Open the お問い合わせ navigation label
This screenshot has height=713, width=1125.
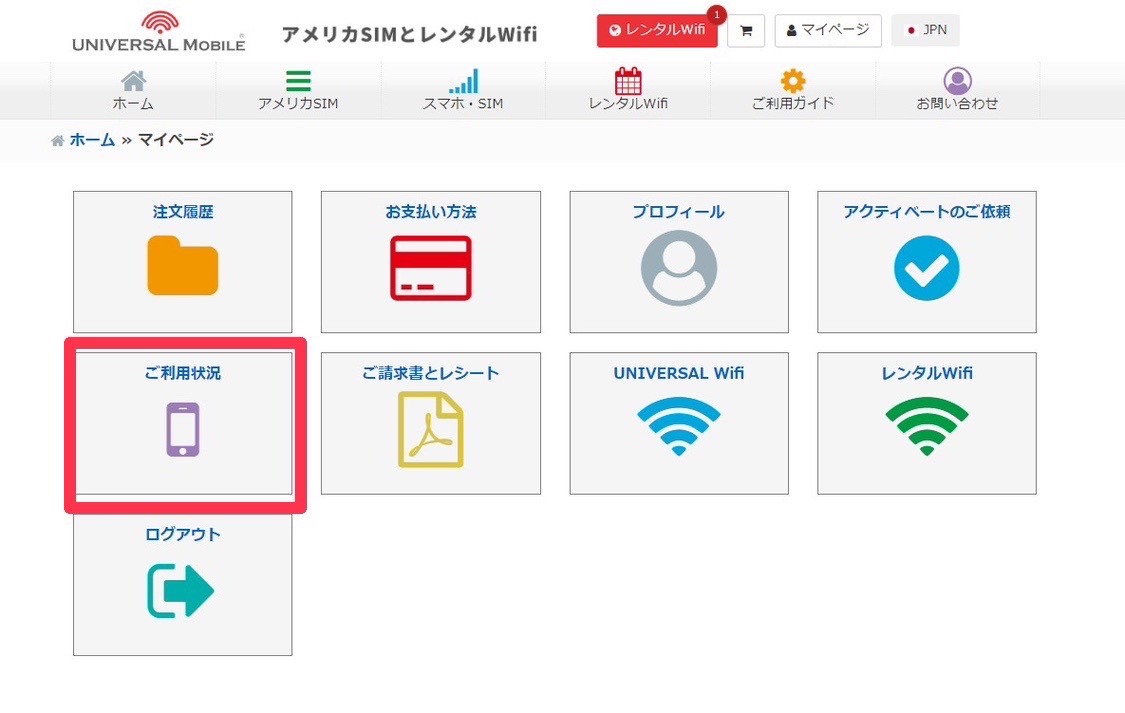pyautogui.click(x=957, y=103)
